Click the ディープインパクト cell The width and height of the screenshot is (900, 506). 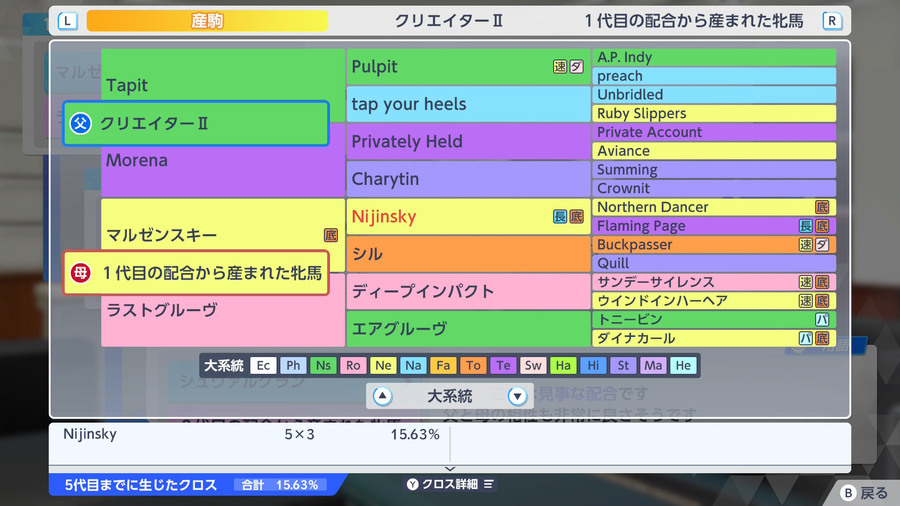pyautogui.click(x=468, y=291)
